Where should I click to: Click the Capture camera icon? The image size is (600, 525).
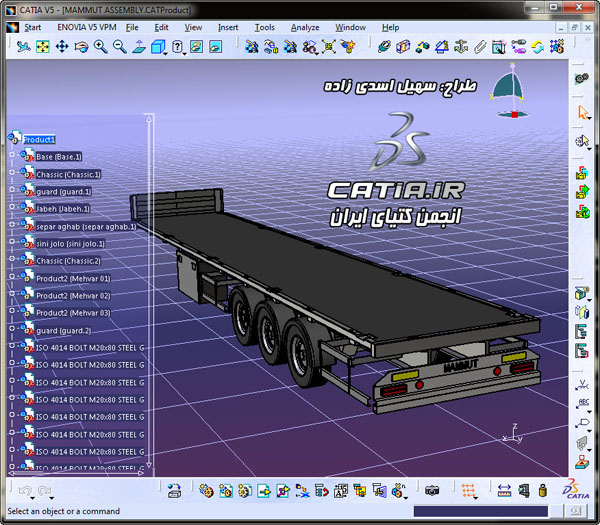(x=432, y=491)
